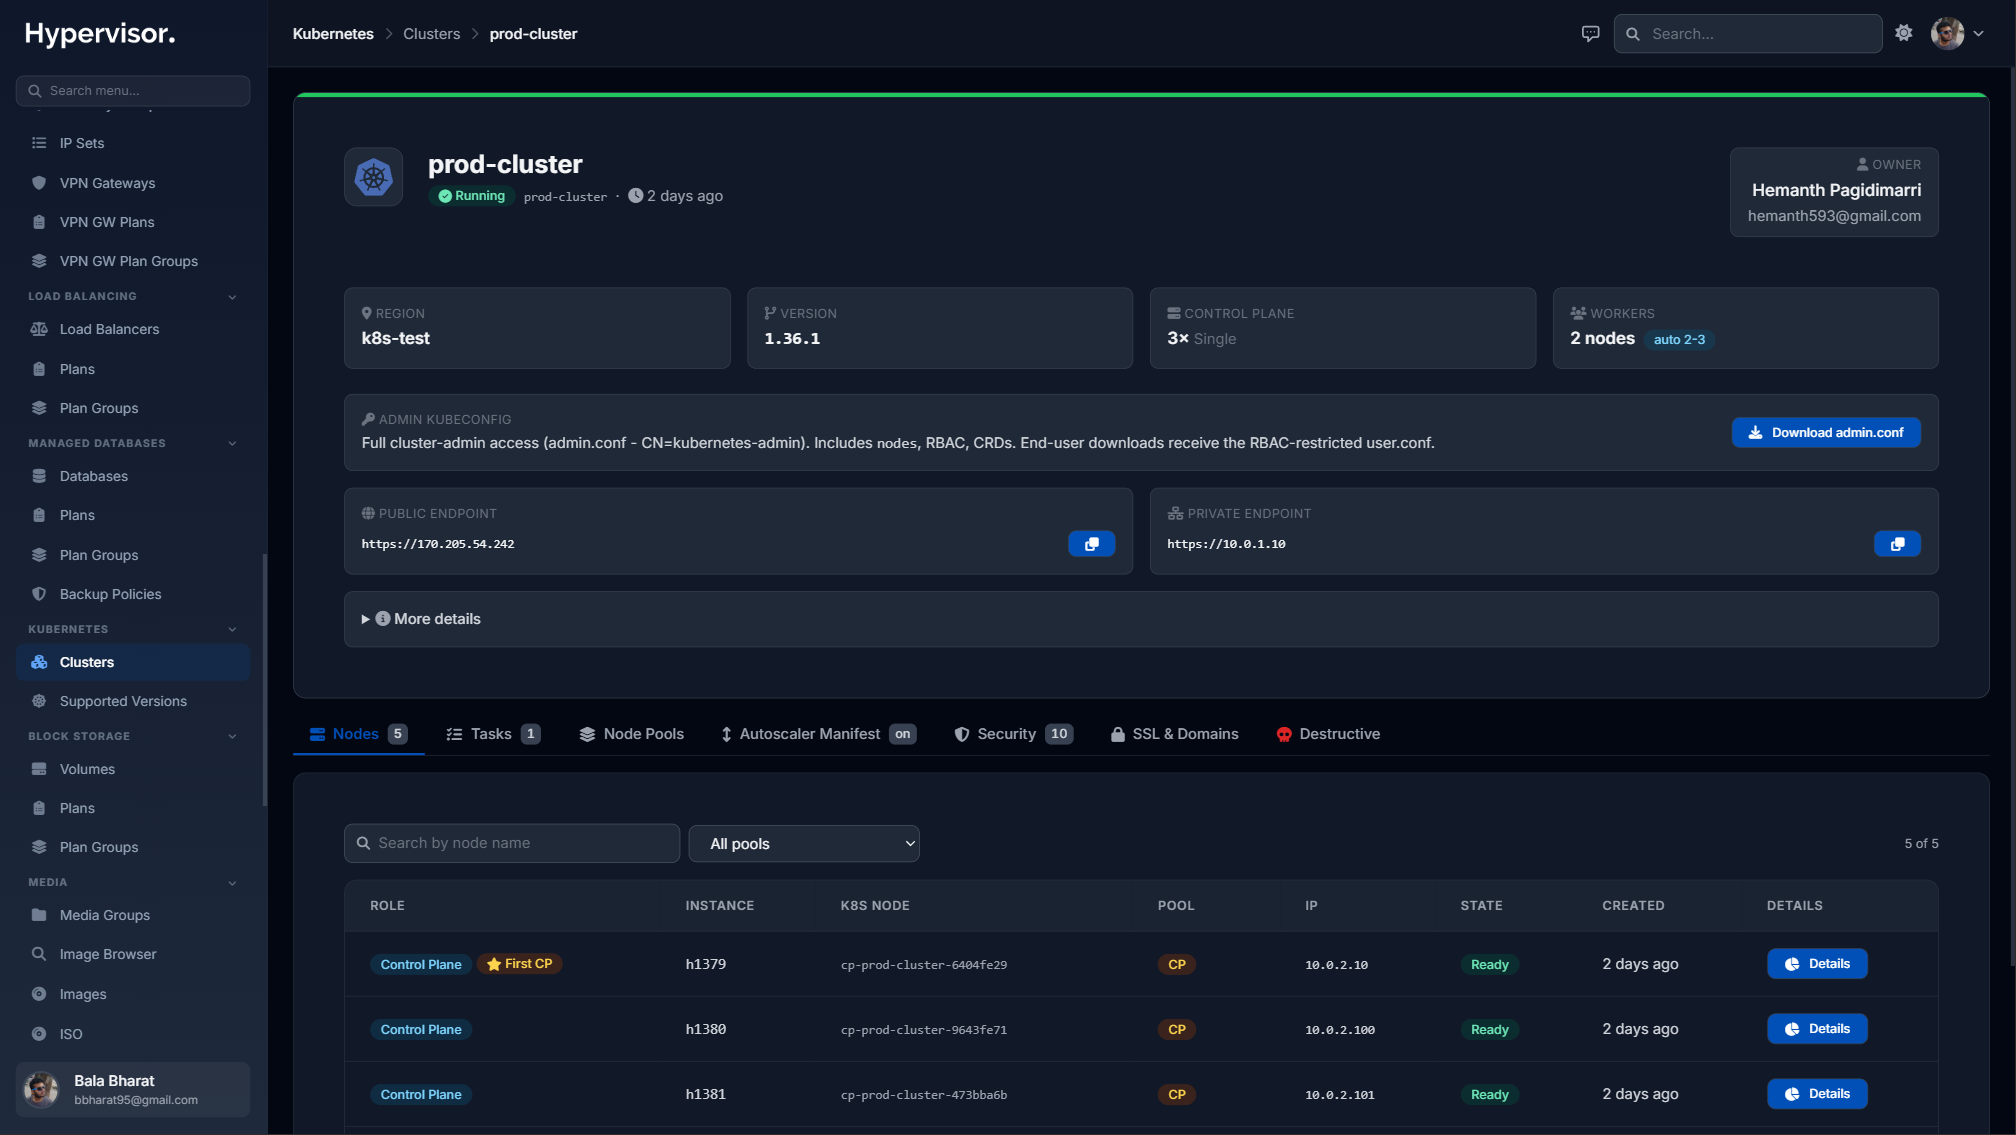Viewport: 2016px width, 1135px height.
Task: Go to Kubernetes breadcrumb
Action: 333,34
